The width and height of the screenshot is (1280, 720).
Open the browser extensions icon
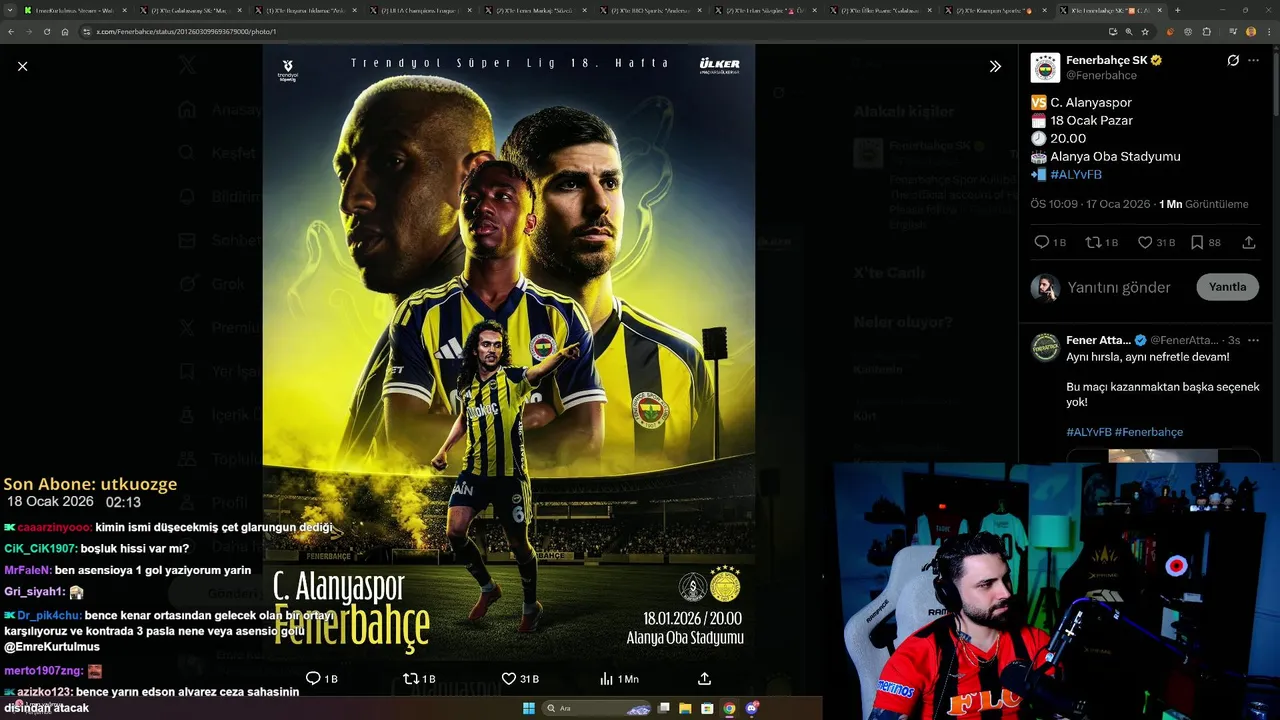tap(1206, 31)
